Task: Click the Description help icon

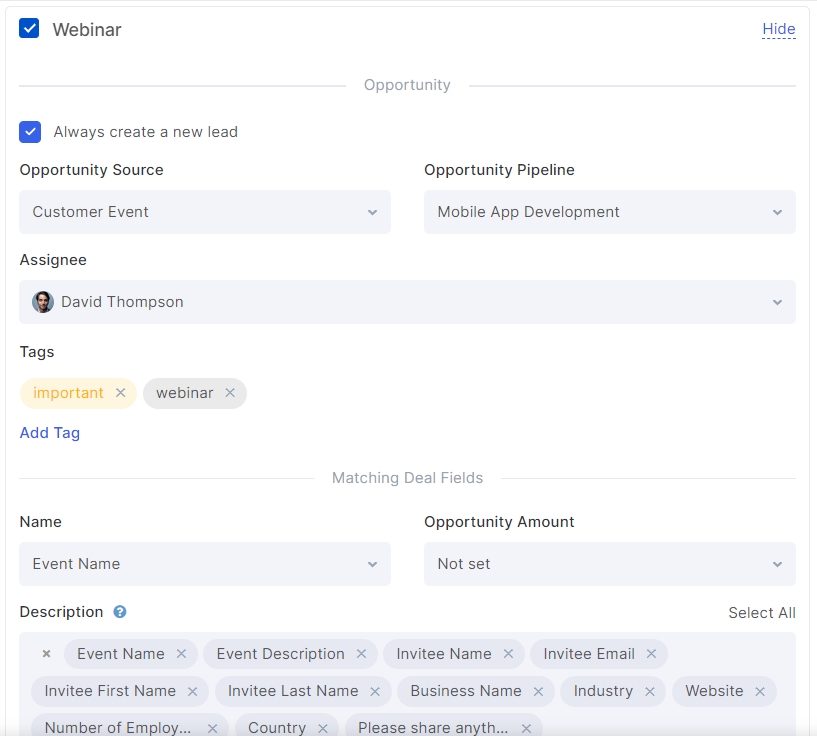Action: click(x=120, y=612)
